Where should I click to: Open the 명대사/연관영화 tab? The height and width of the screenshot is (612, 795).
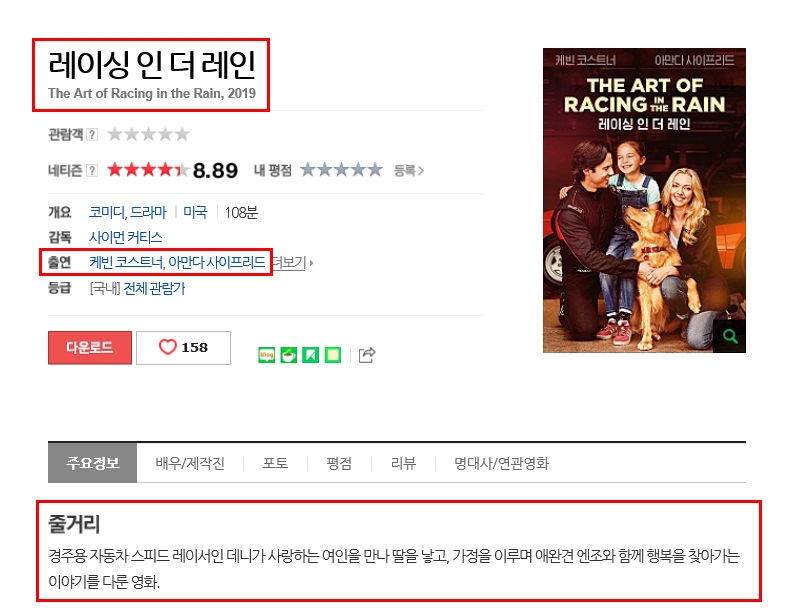point(501,463)
